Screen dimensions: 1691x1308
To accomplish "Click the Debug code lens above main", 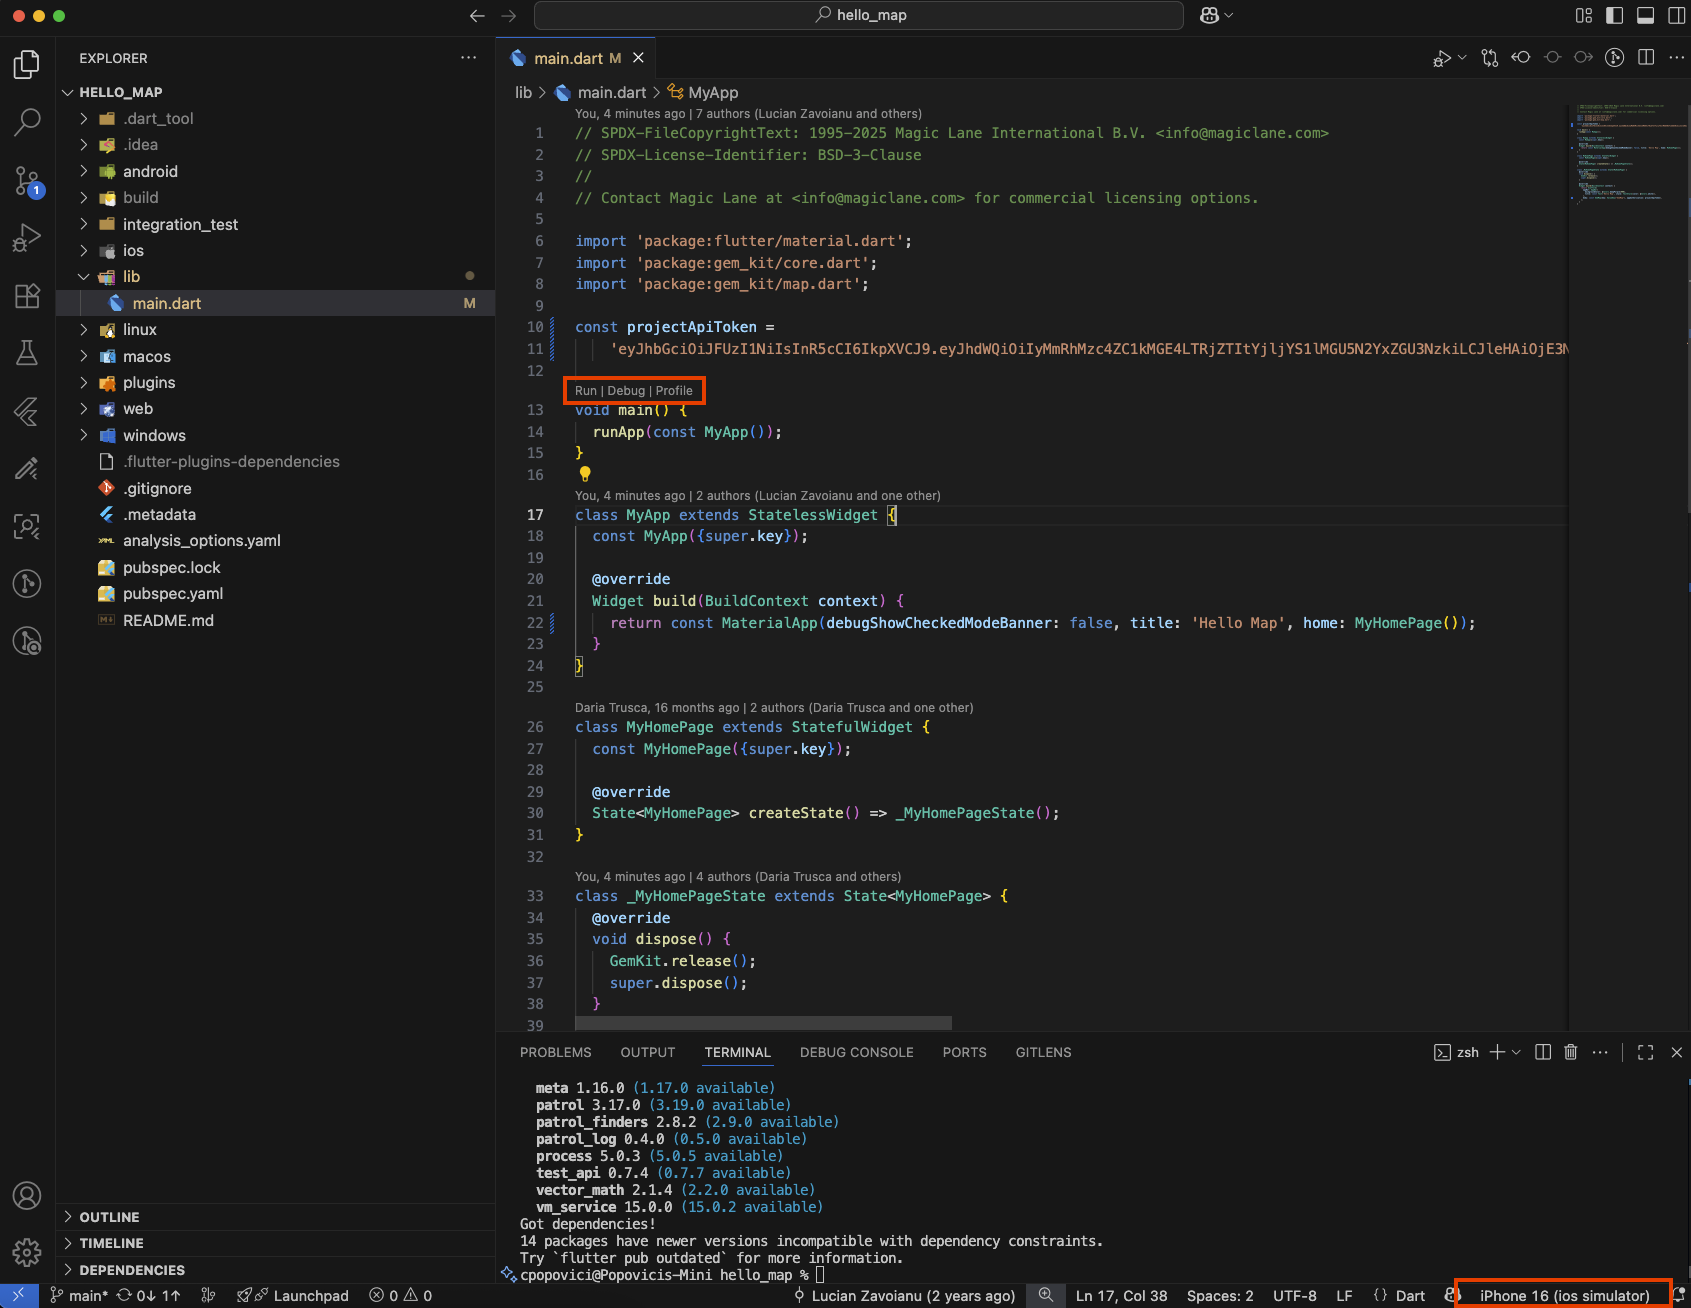I will click(626, 391).
